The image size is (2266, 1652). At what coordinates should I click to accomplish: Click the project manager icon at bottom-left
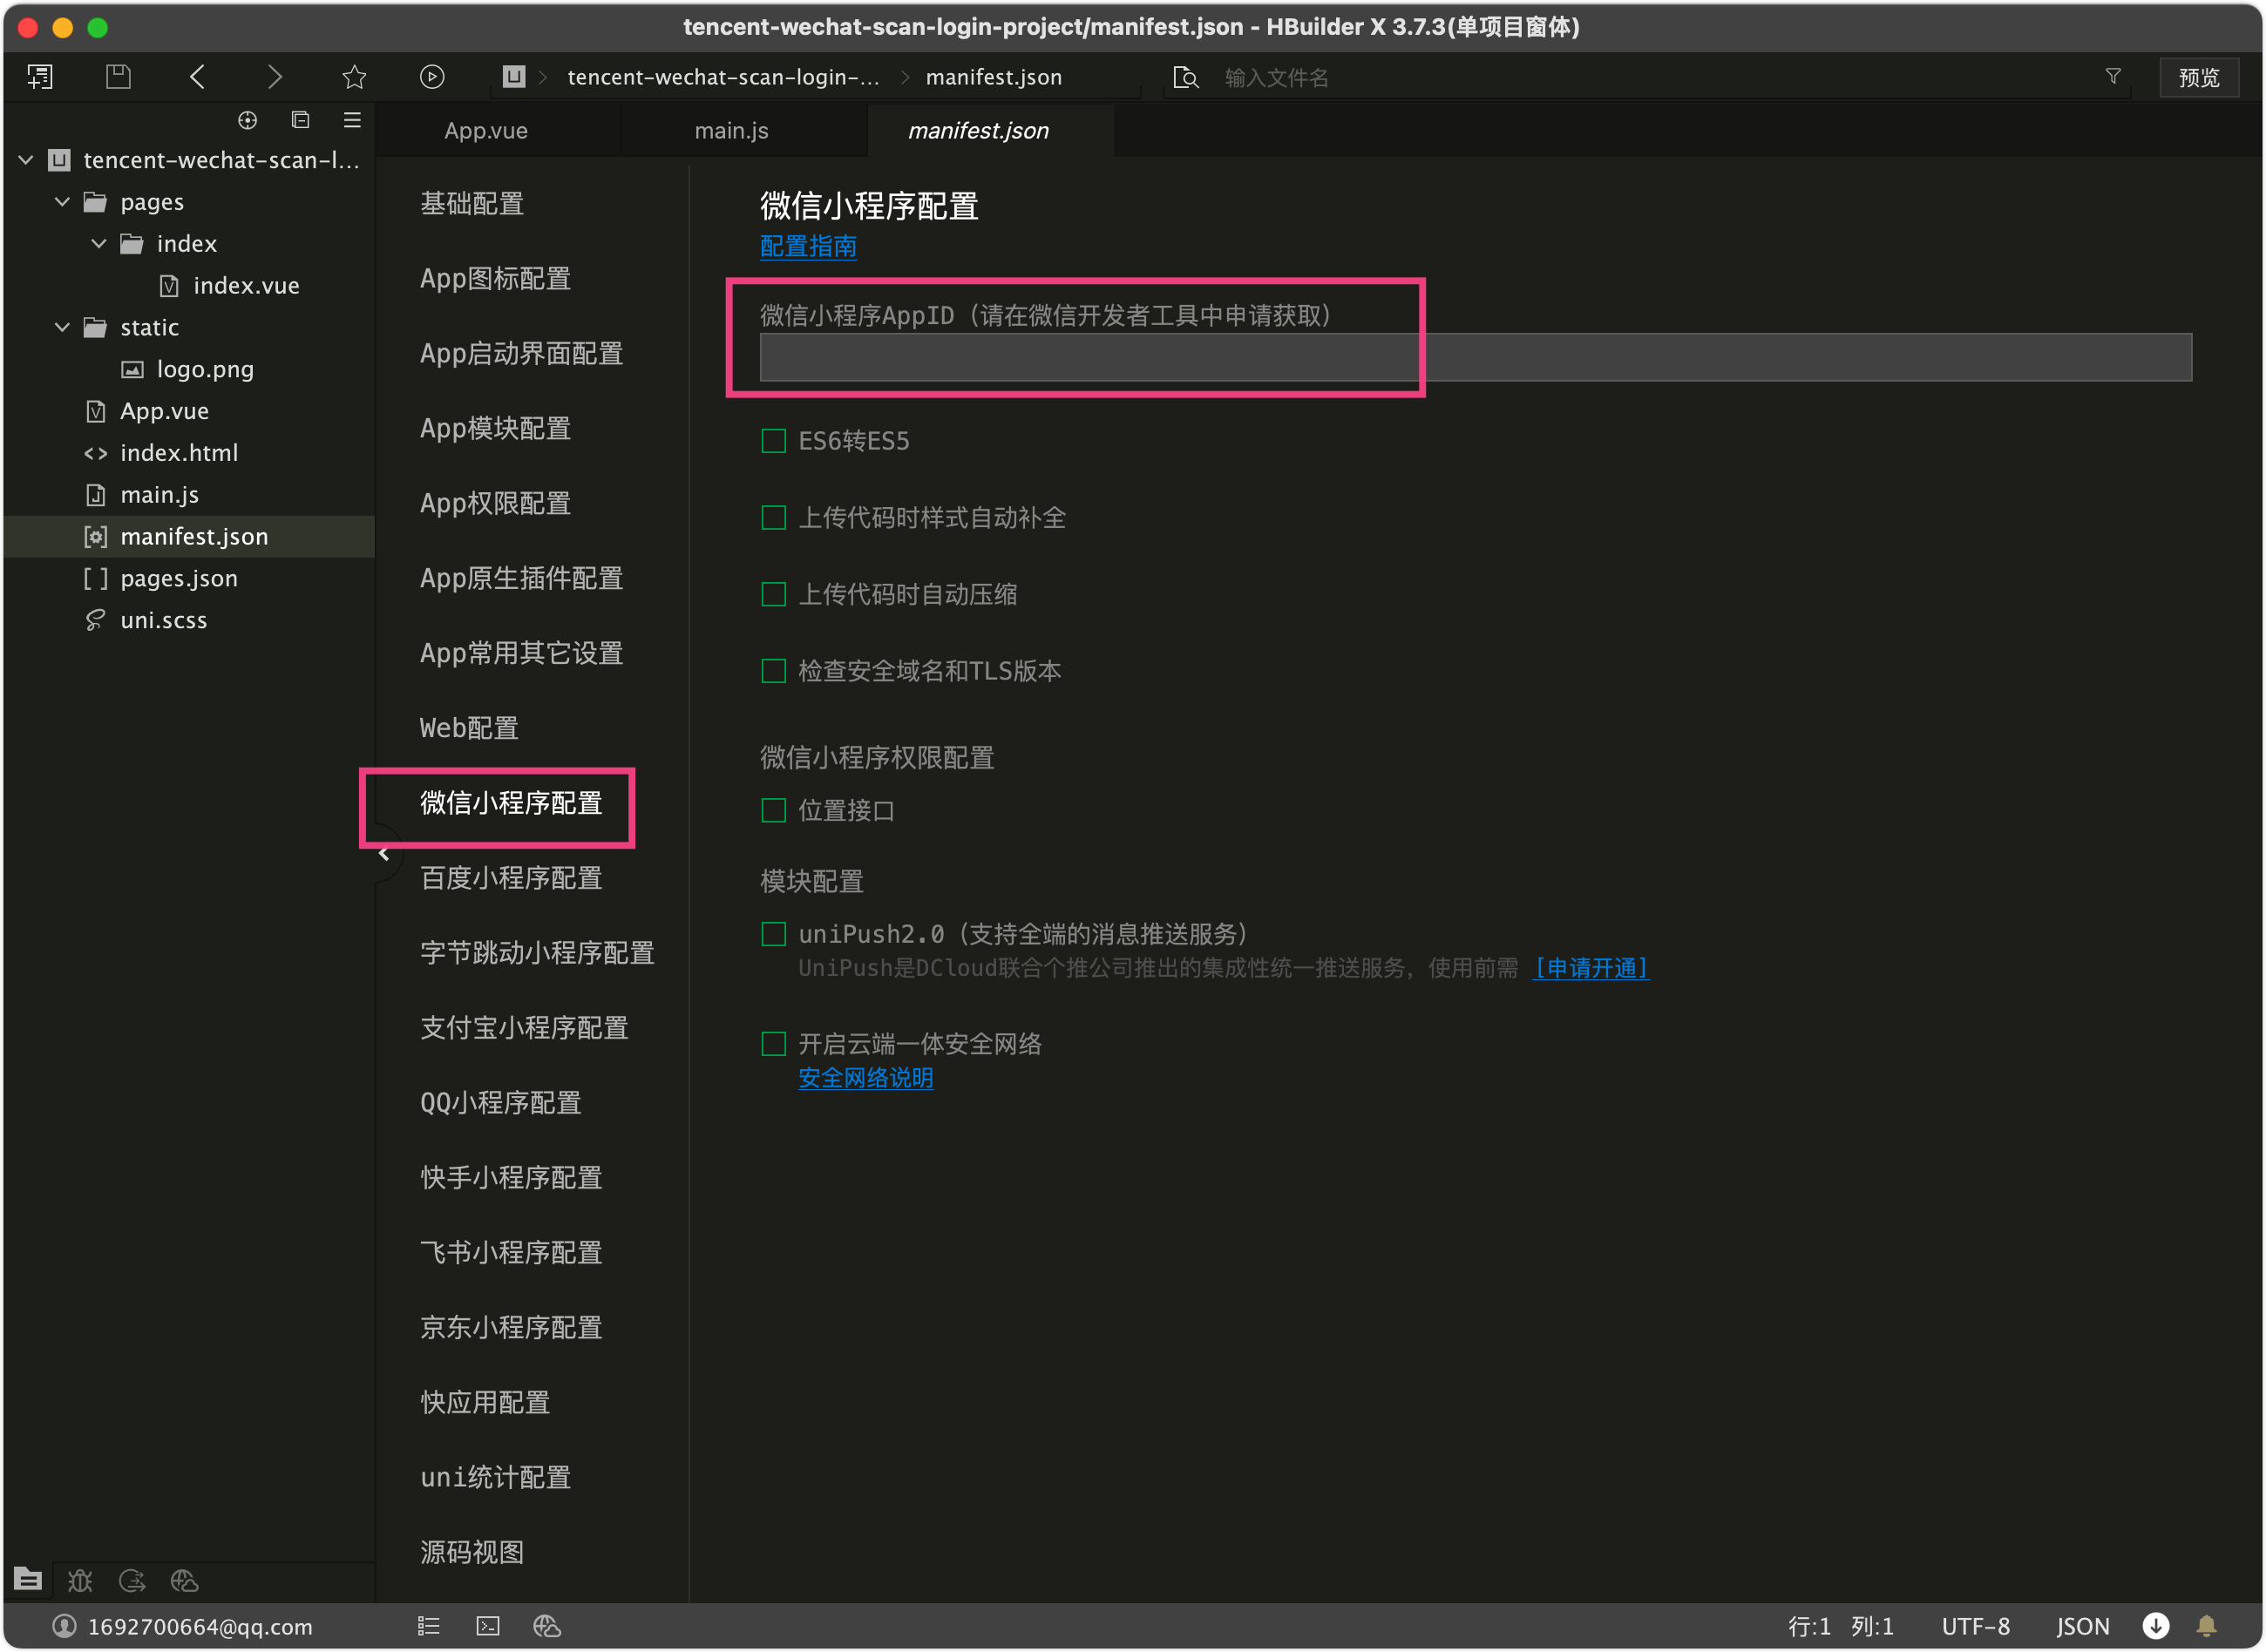[x=28, y=1579]
